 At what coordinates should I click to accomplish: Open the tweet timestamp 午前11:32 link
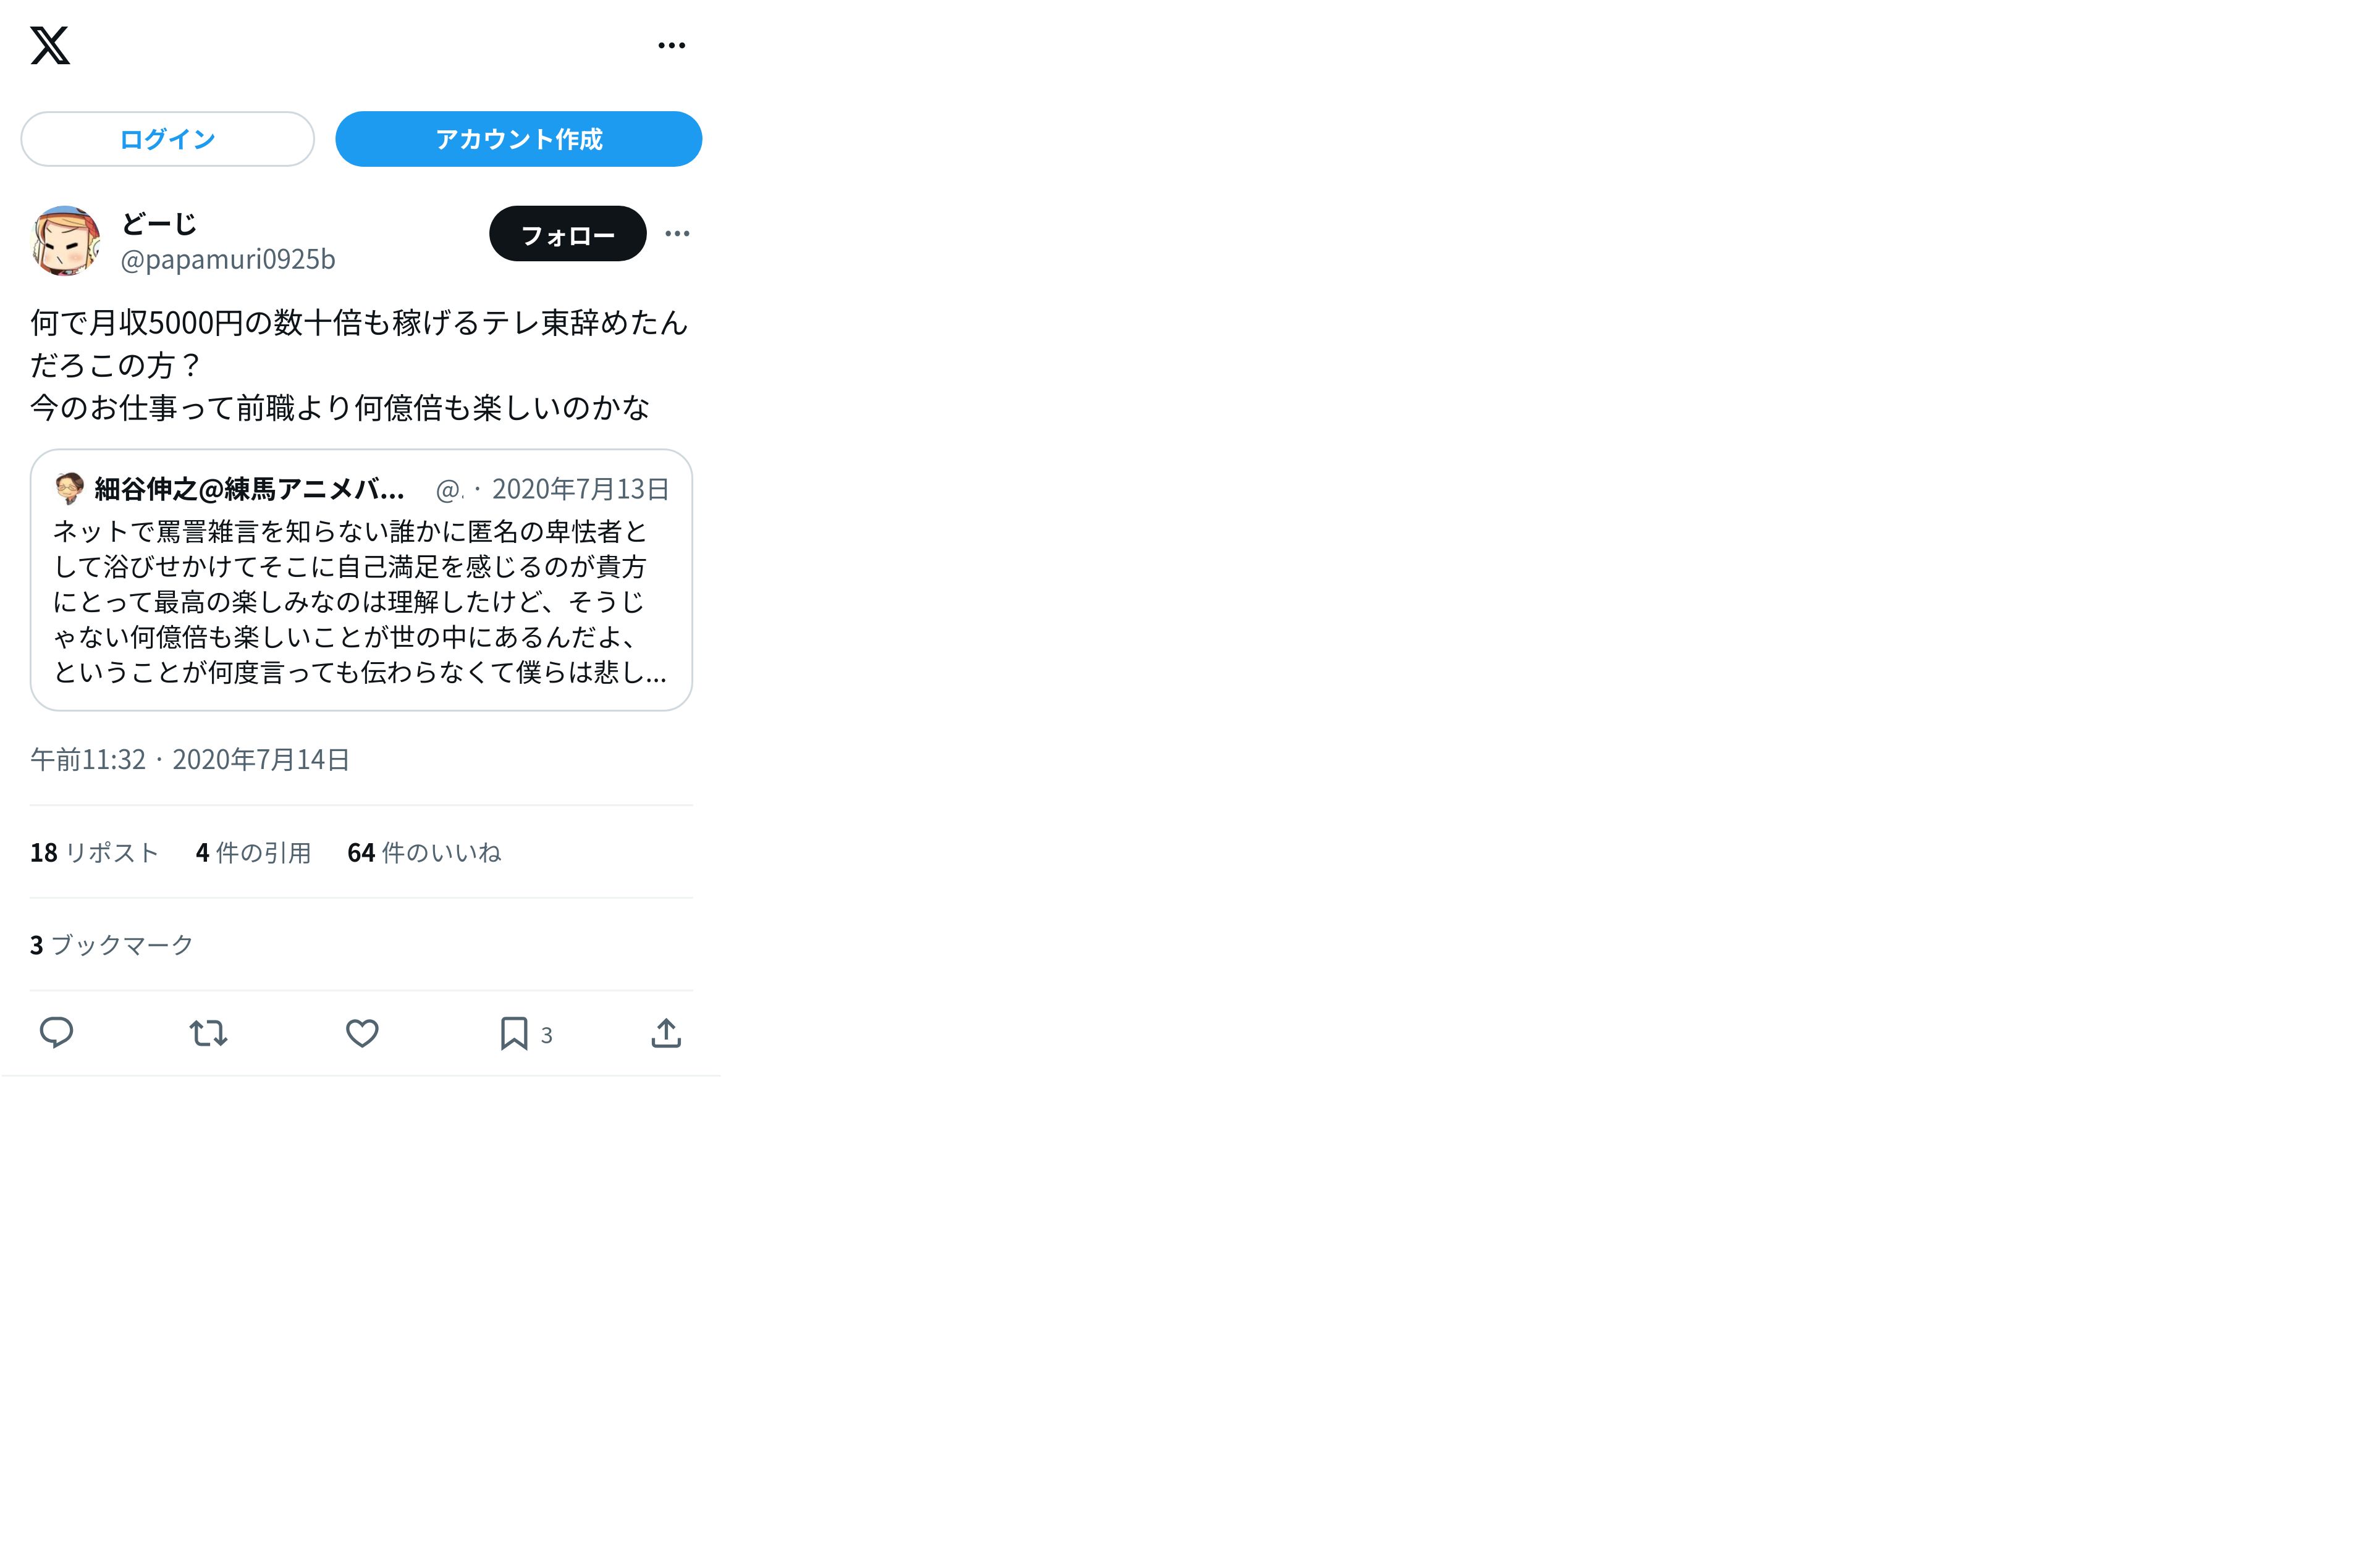click(x=88, y=760)
